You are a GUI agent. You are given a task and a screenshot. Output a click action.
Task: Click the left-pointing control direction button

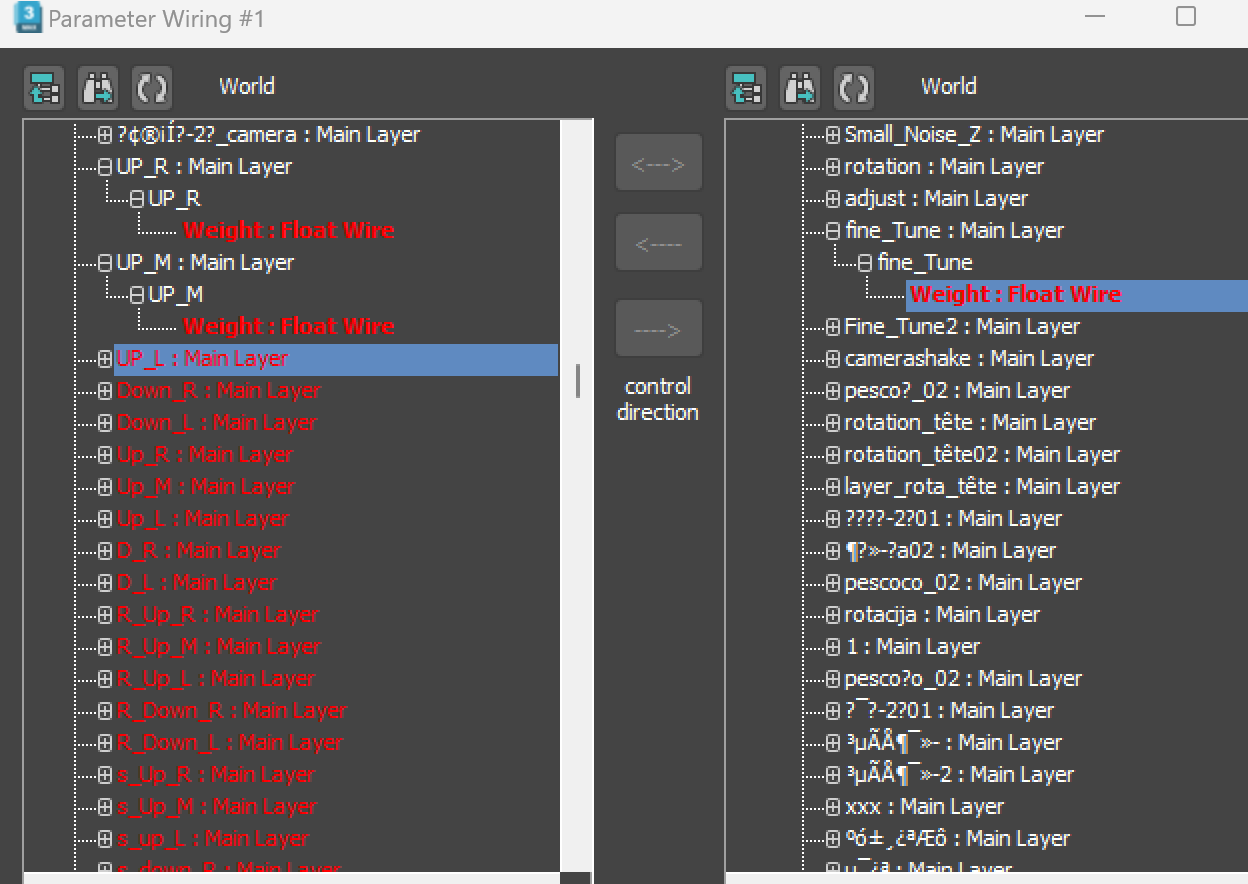(658, 242)
